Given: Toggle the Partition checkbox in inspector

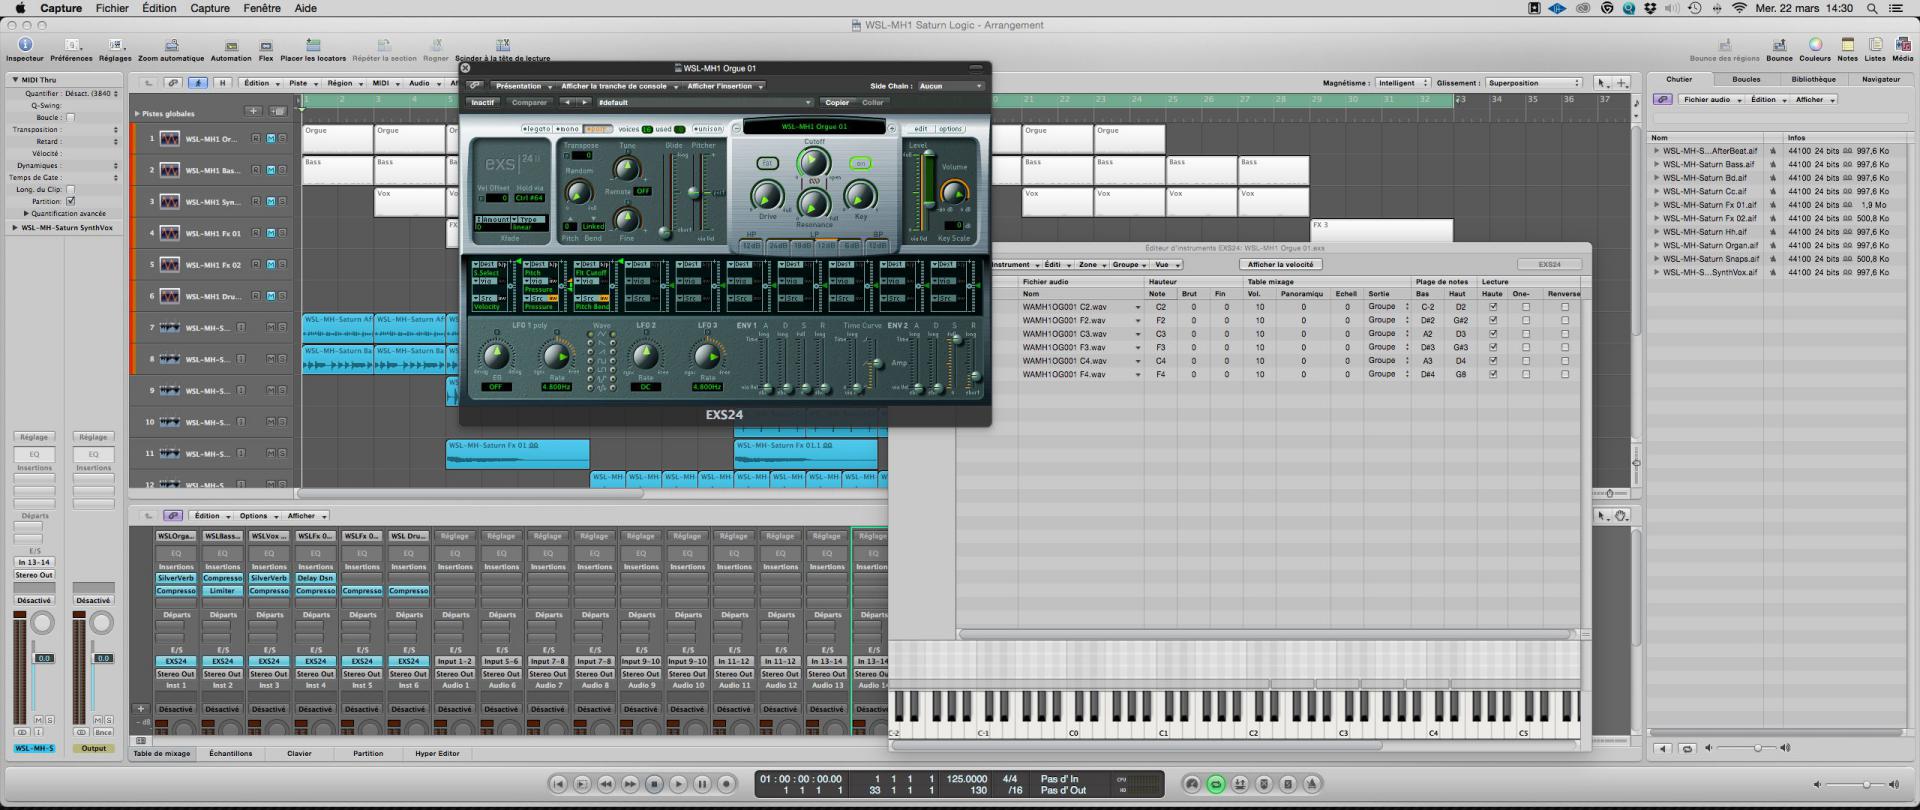Looking at the screenshot, I should tap(70, 201).
